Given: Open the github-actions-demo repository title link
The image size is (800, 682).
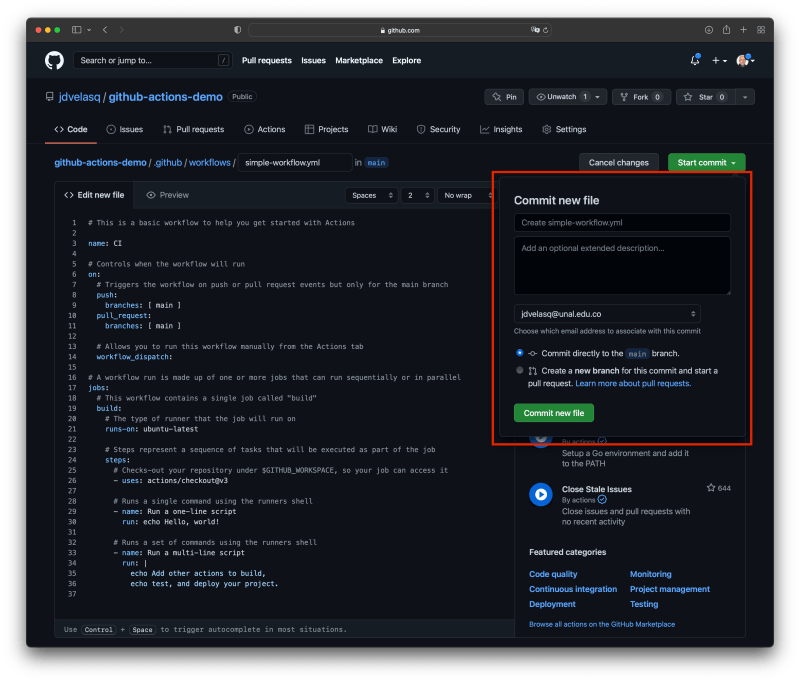Looking at the screenshot, I should click(x=165, y=97).
